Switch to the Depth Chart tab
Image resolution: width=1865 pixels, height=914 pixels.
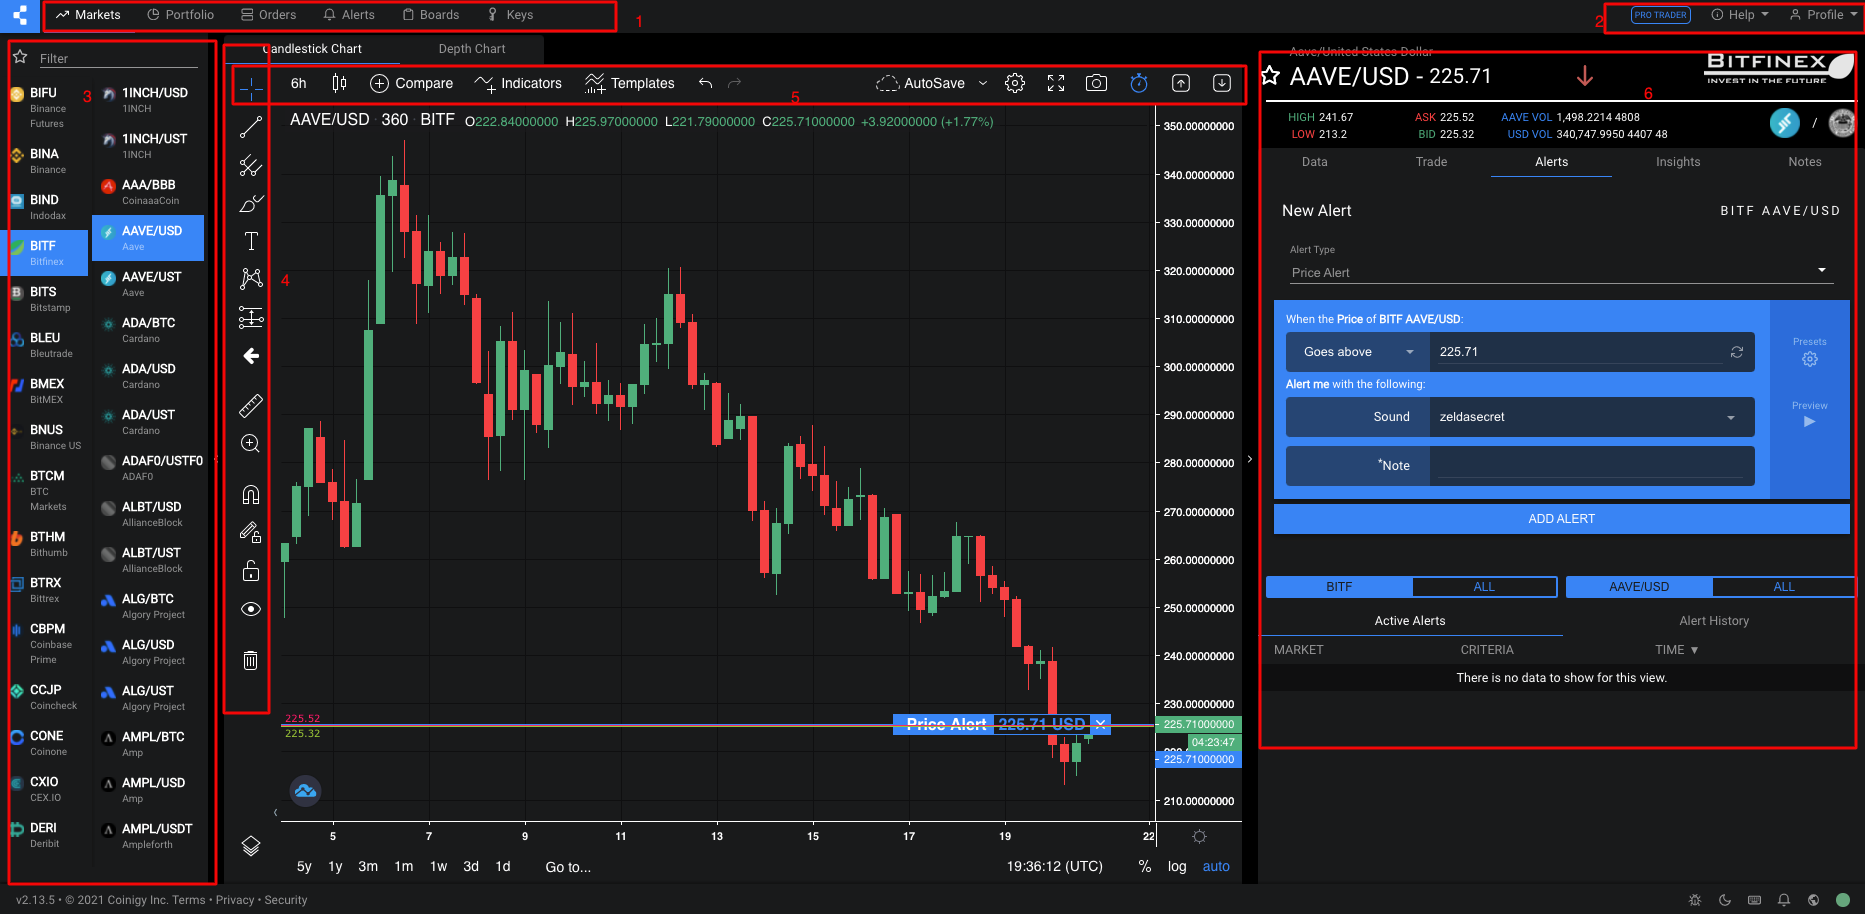point(472,49)
